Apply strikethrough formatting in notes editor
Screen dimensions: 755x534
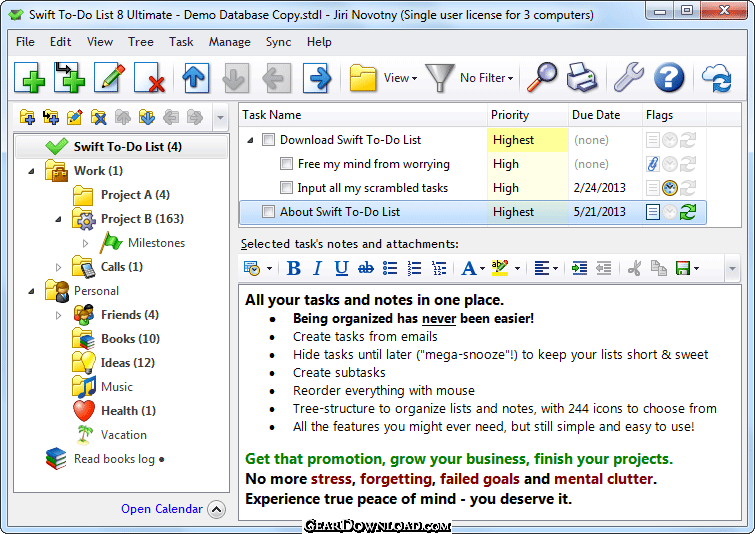366,268
